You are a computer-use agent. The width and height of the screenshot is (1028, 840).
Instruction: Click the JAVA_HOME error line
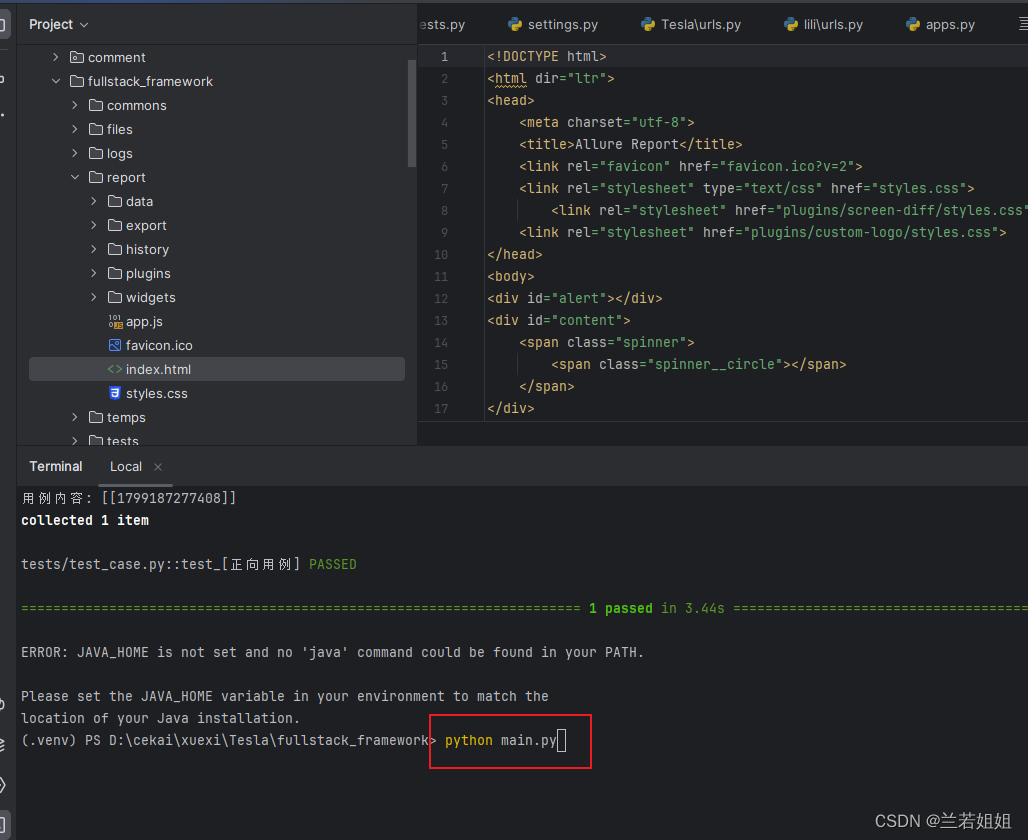[x=332, y=652]
